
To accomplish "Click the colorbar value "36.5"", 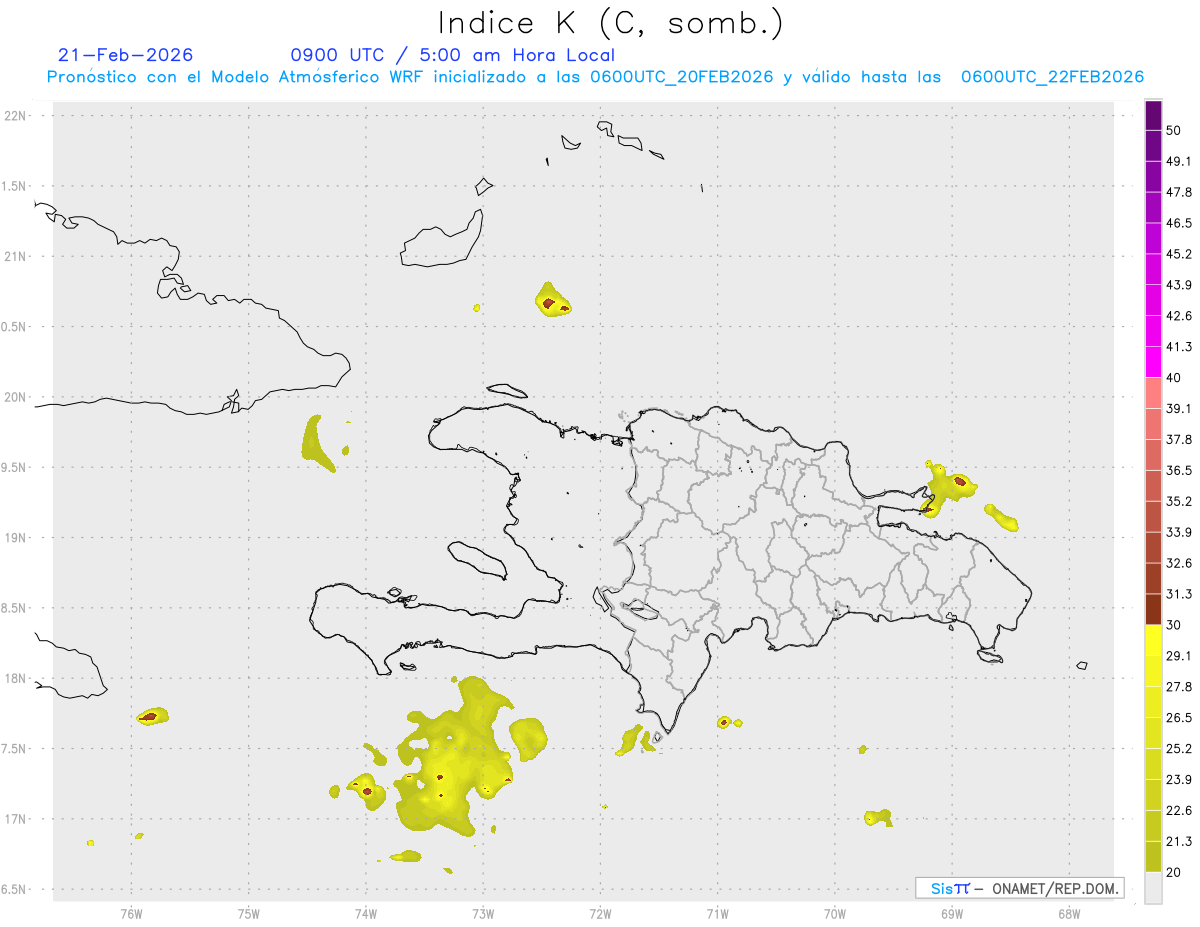I will (1179, 470).
